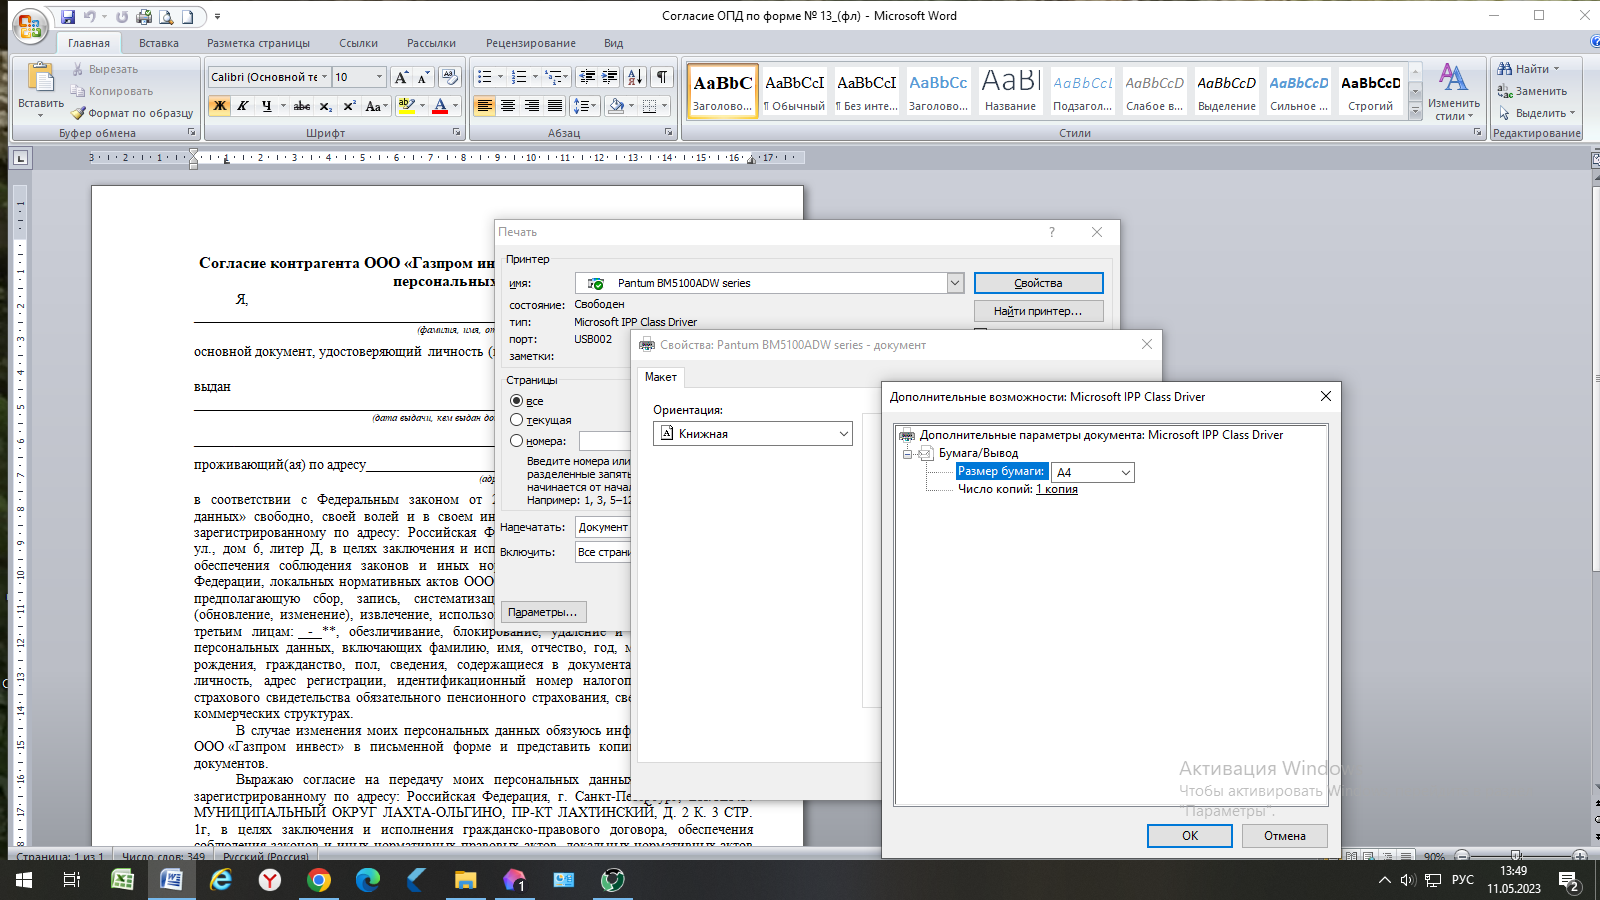Screen dimensions: 1600x900
Task: Click the Windows Start button
Action: coord(24,880)
